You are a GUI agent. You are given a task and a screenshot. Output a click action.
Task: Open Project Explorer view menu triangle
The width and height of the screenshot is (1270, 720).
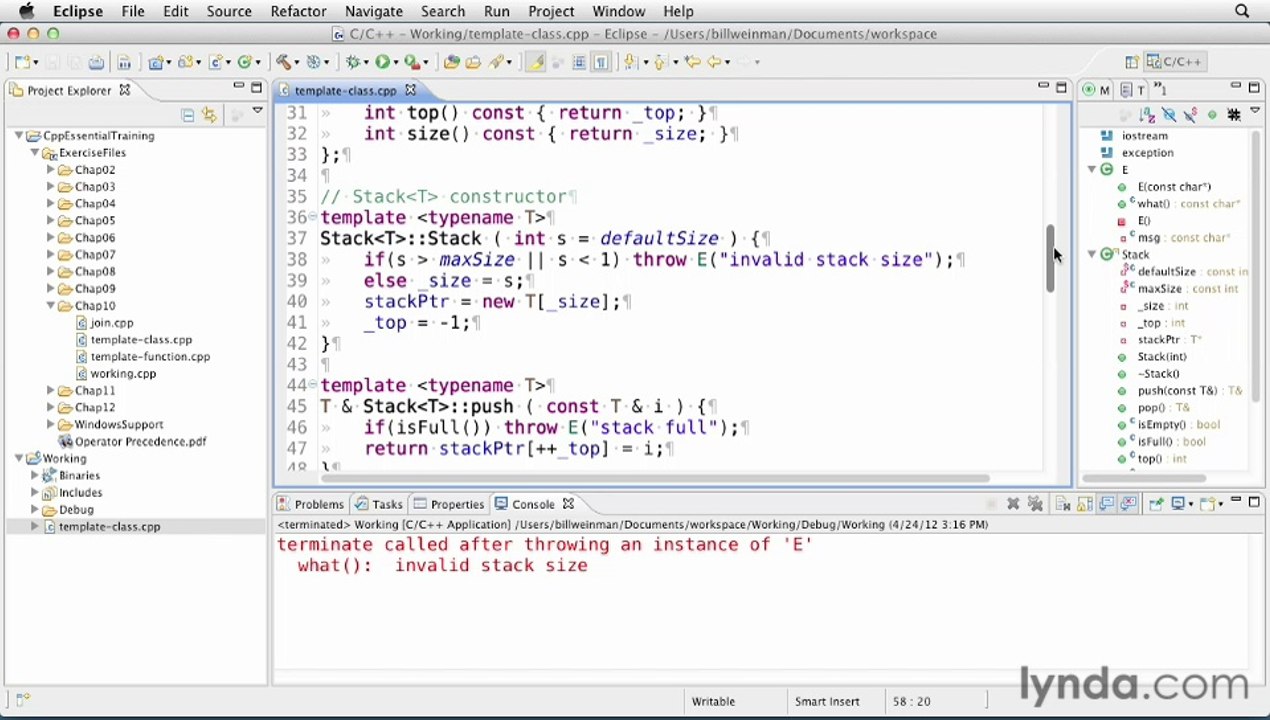pyautogui.click(x=257, y=111)
